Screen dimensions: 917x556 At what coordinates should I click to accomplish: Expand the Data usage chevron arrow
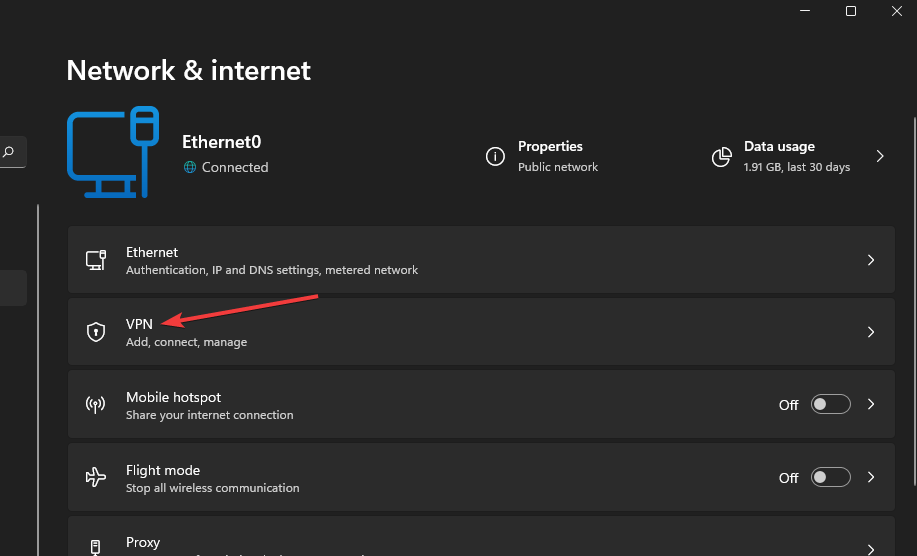(x=880, y=156)
